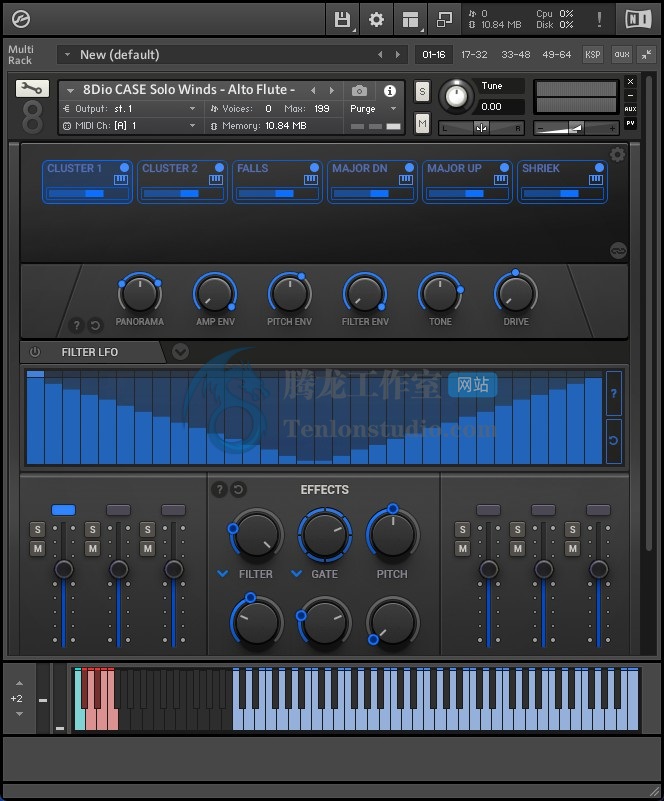
Task: Click the instrument volume slider
Action: coord(576,128)
